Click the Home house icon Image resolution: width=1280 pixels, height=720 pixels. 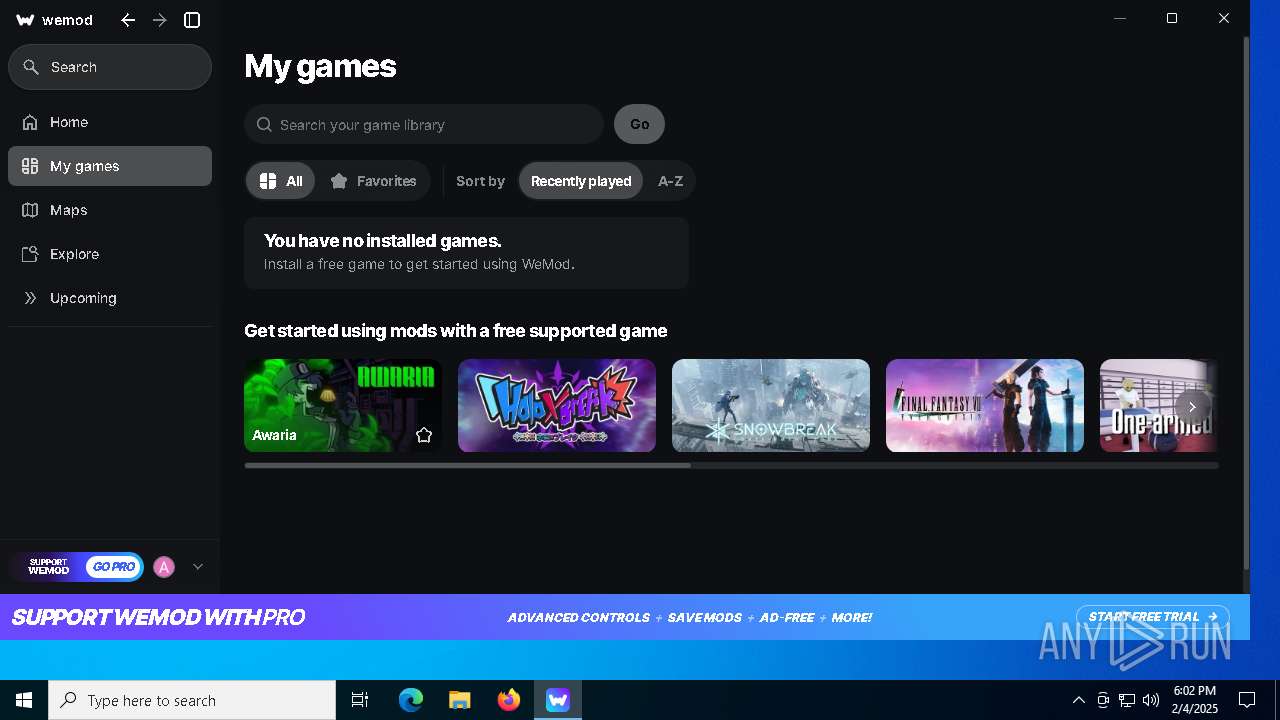click(x=30, y=122)
